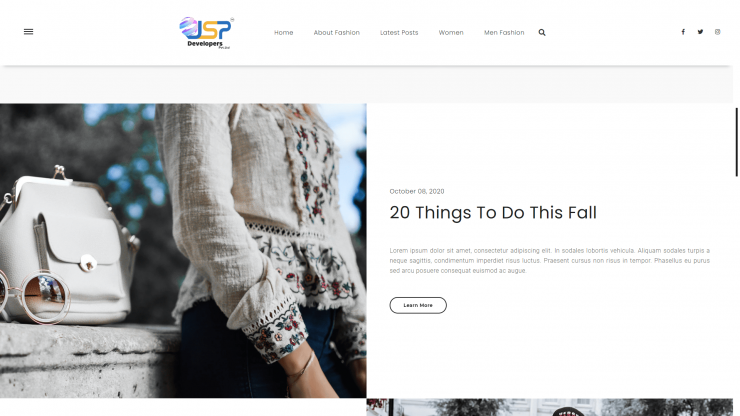Open the Women menu item
This screenshot has height=416, width=740.
pyautogui.click(x=451, y=33)
